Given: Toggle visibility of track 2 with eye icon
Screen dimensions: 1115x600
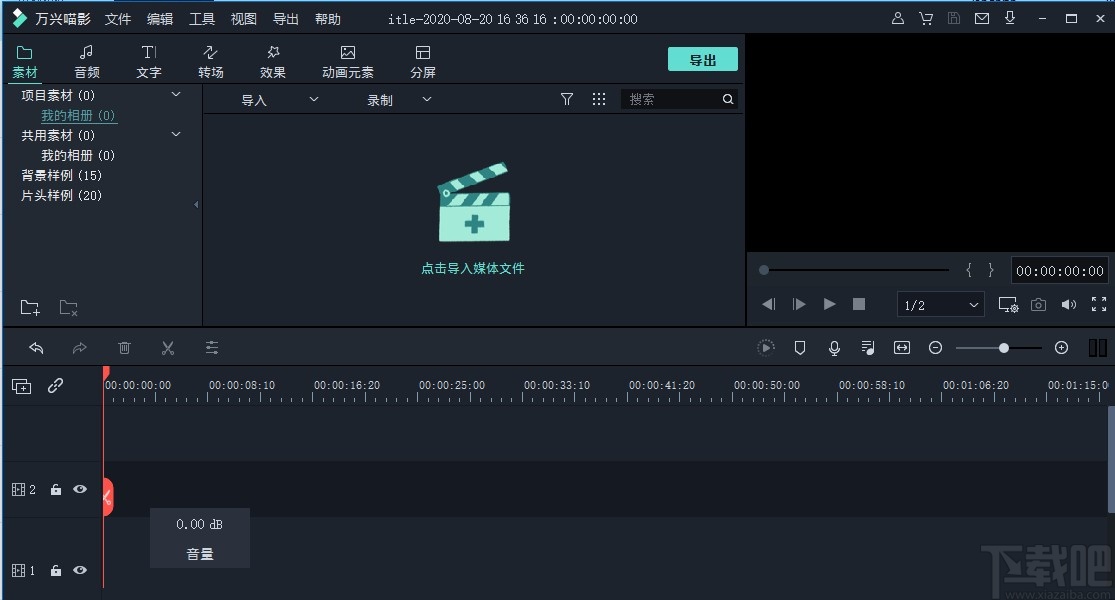Looking at the screenshot, I should 80,489.
